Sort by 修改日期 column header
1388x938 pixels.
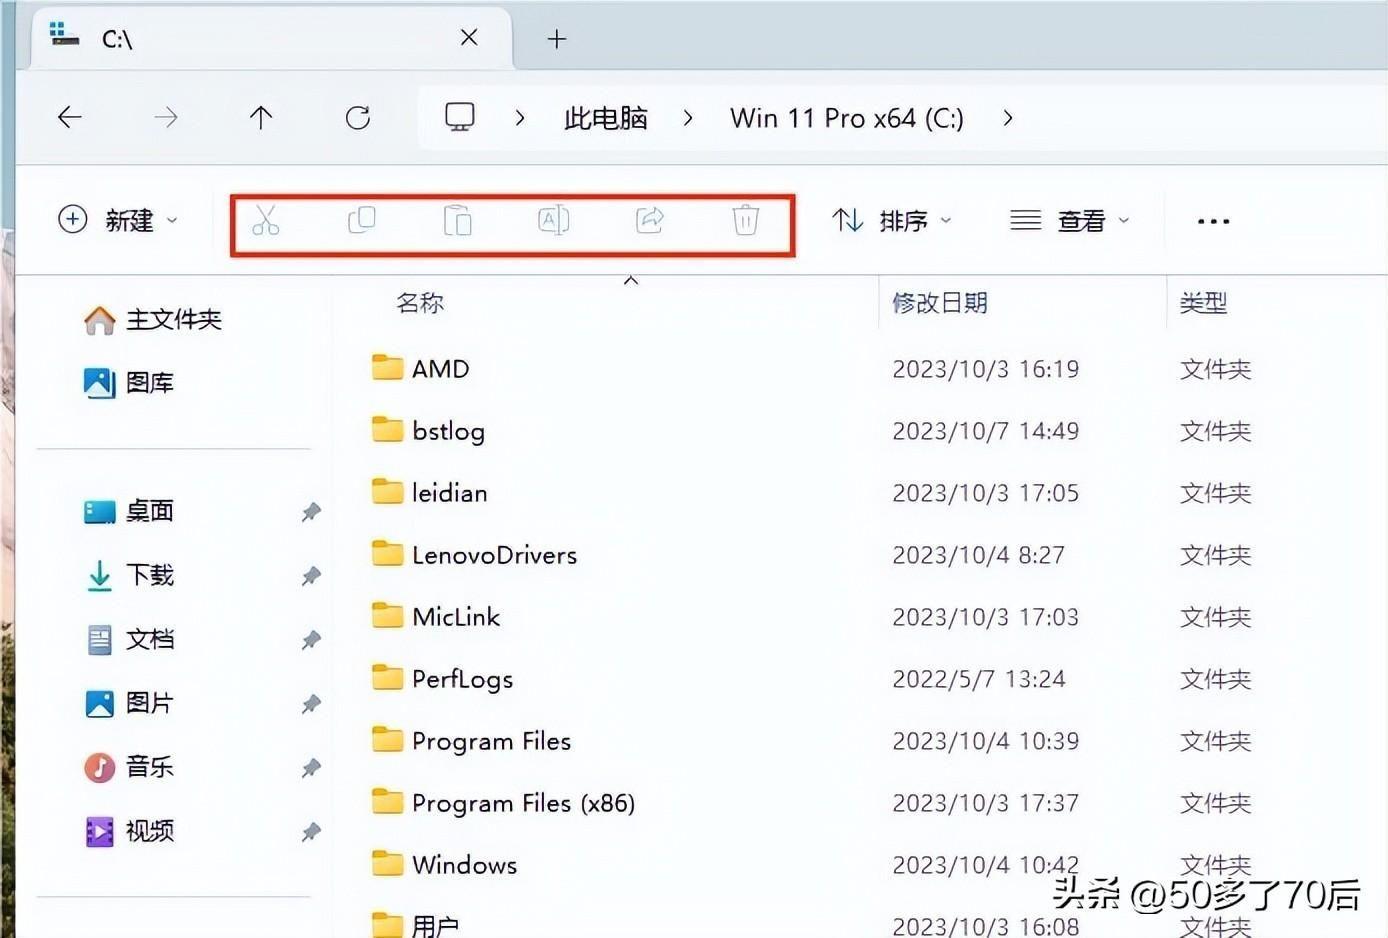coord(940,303)
